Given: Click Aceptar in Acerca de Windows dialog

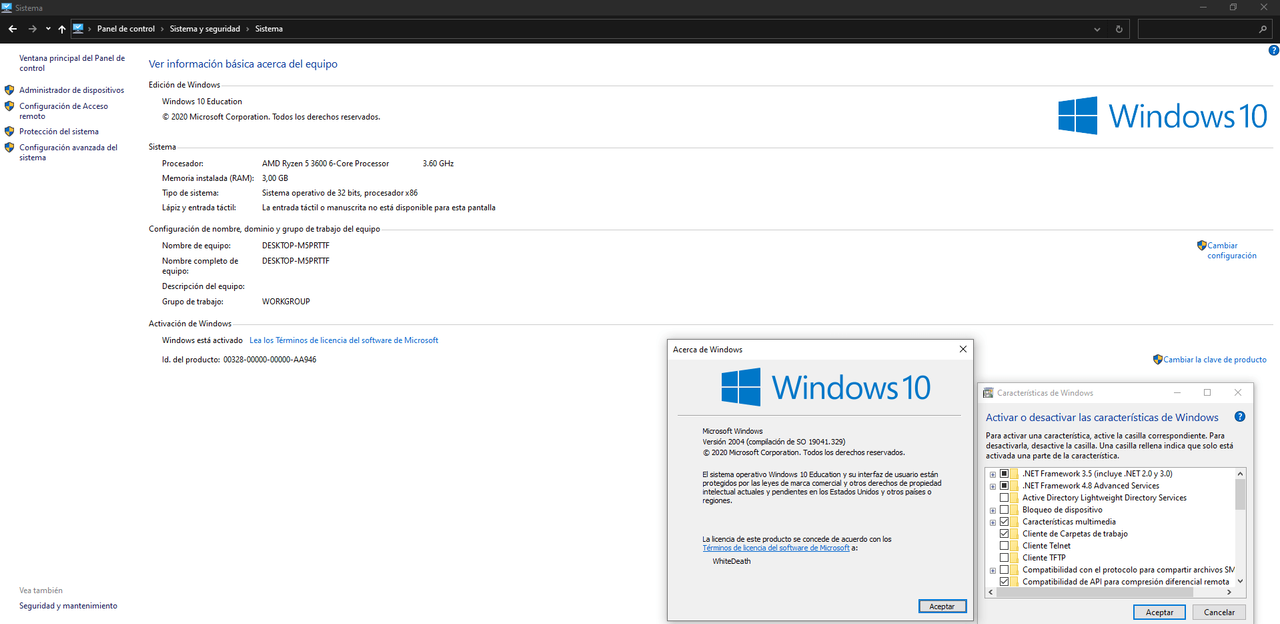Looking at the screenshot, I should tap(942, 606).
